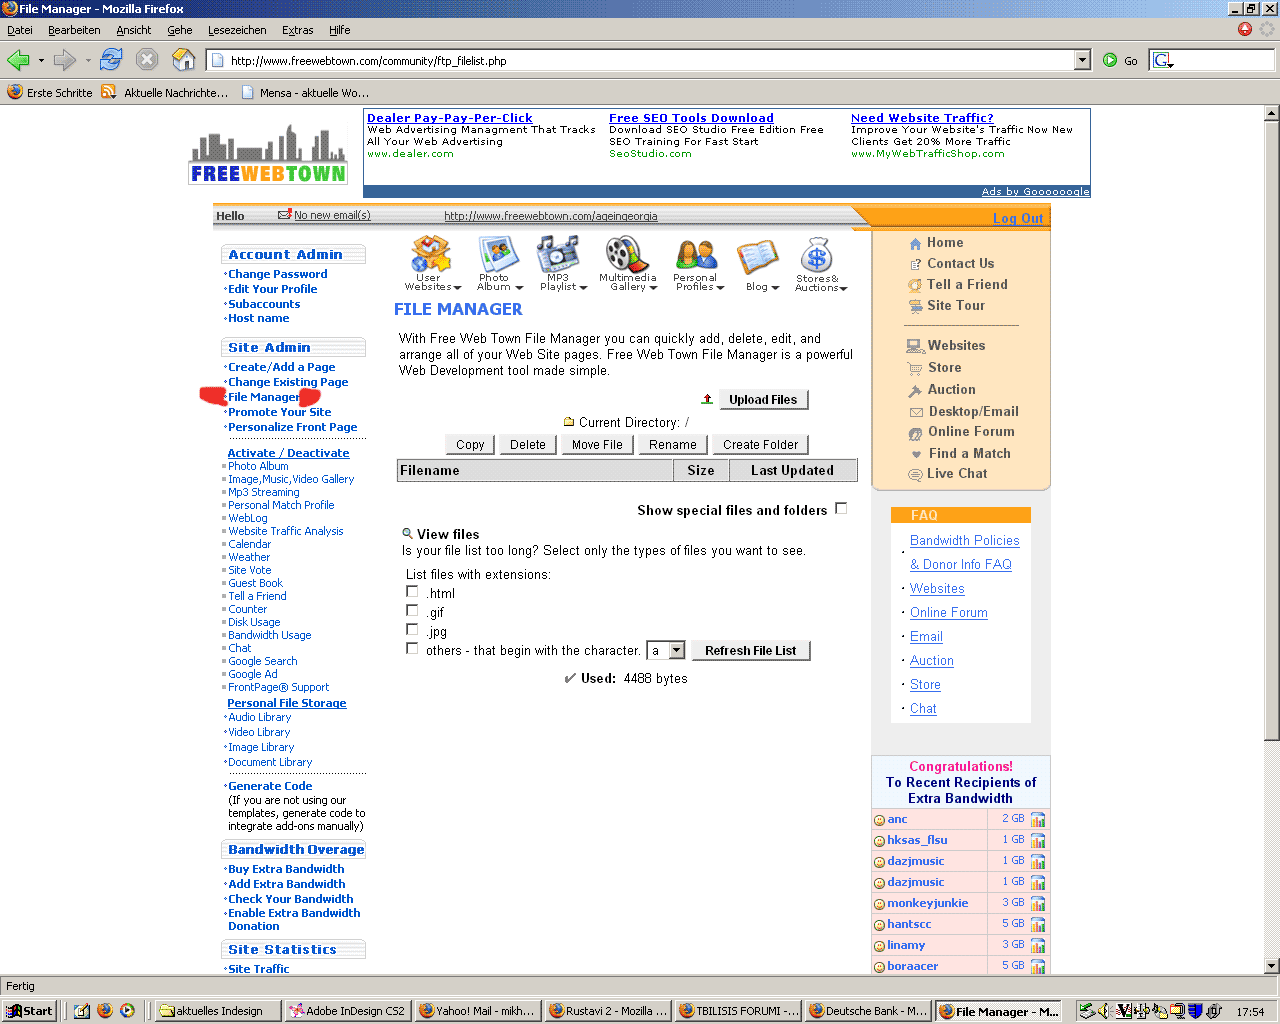Open the User Websites icon
The image size is (1280, 1024).
click(x=431, y=254)
